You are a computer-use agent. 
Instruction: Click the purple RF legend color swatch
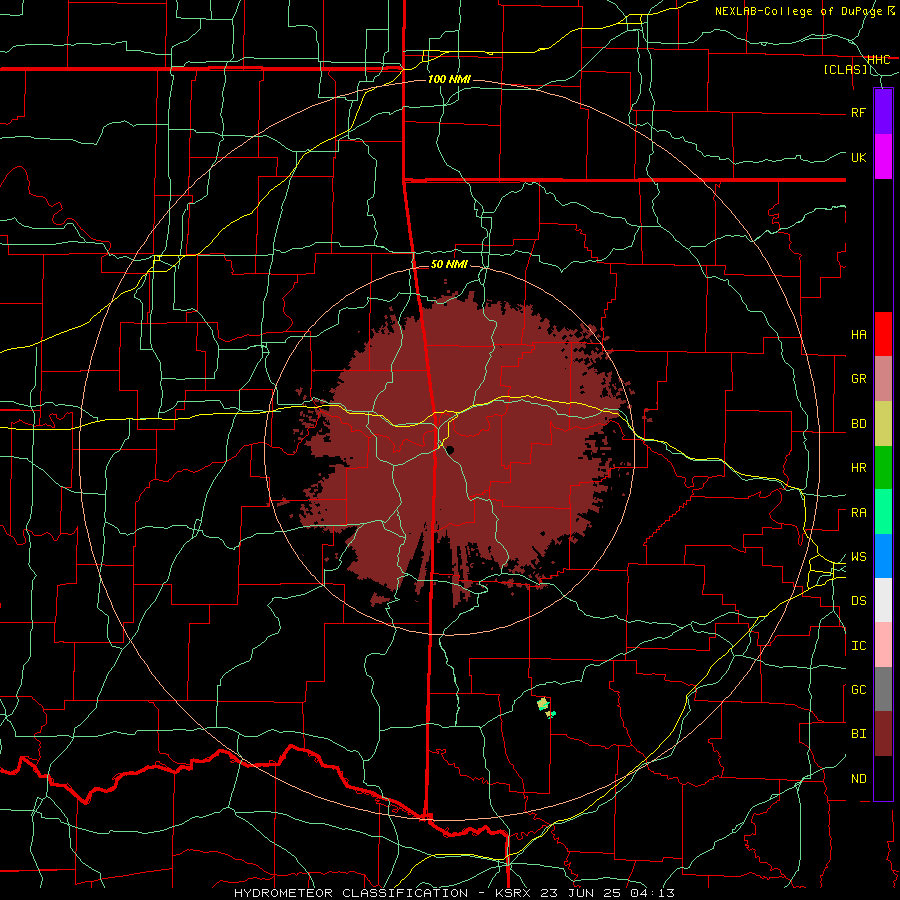click(x=883, y=112)
